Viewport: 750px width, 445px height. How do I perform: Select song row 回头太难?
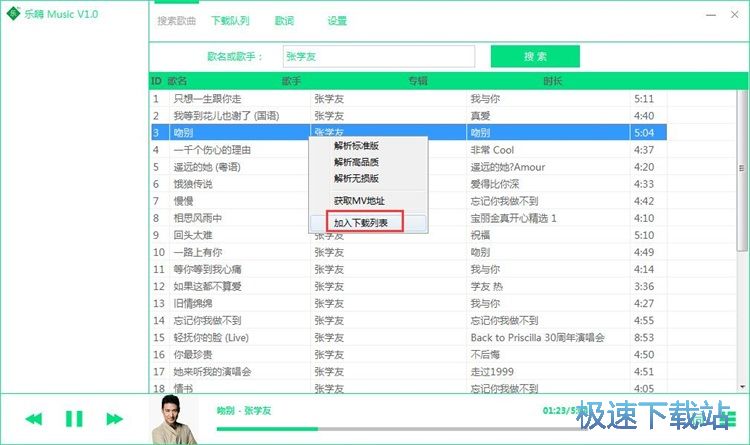(x=409, y=235)
